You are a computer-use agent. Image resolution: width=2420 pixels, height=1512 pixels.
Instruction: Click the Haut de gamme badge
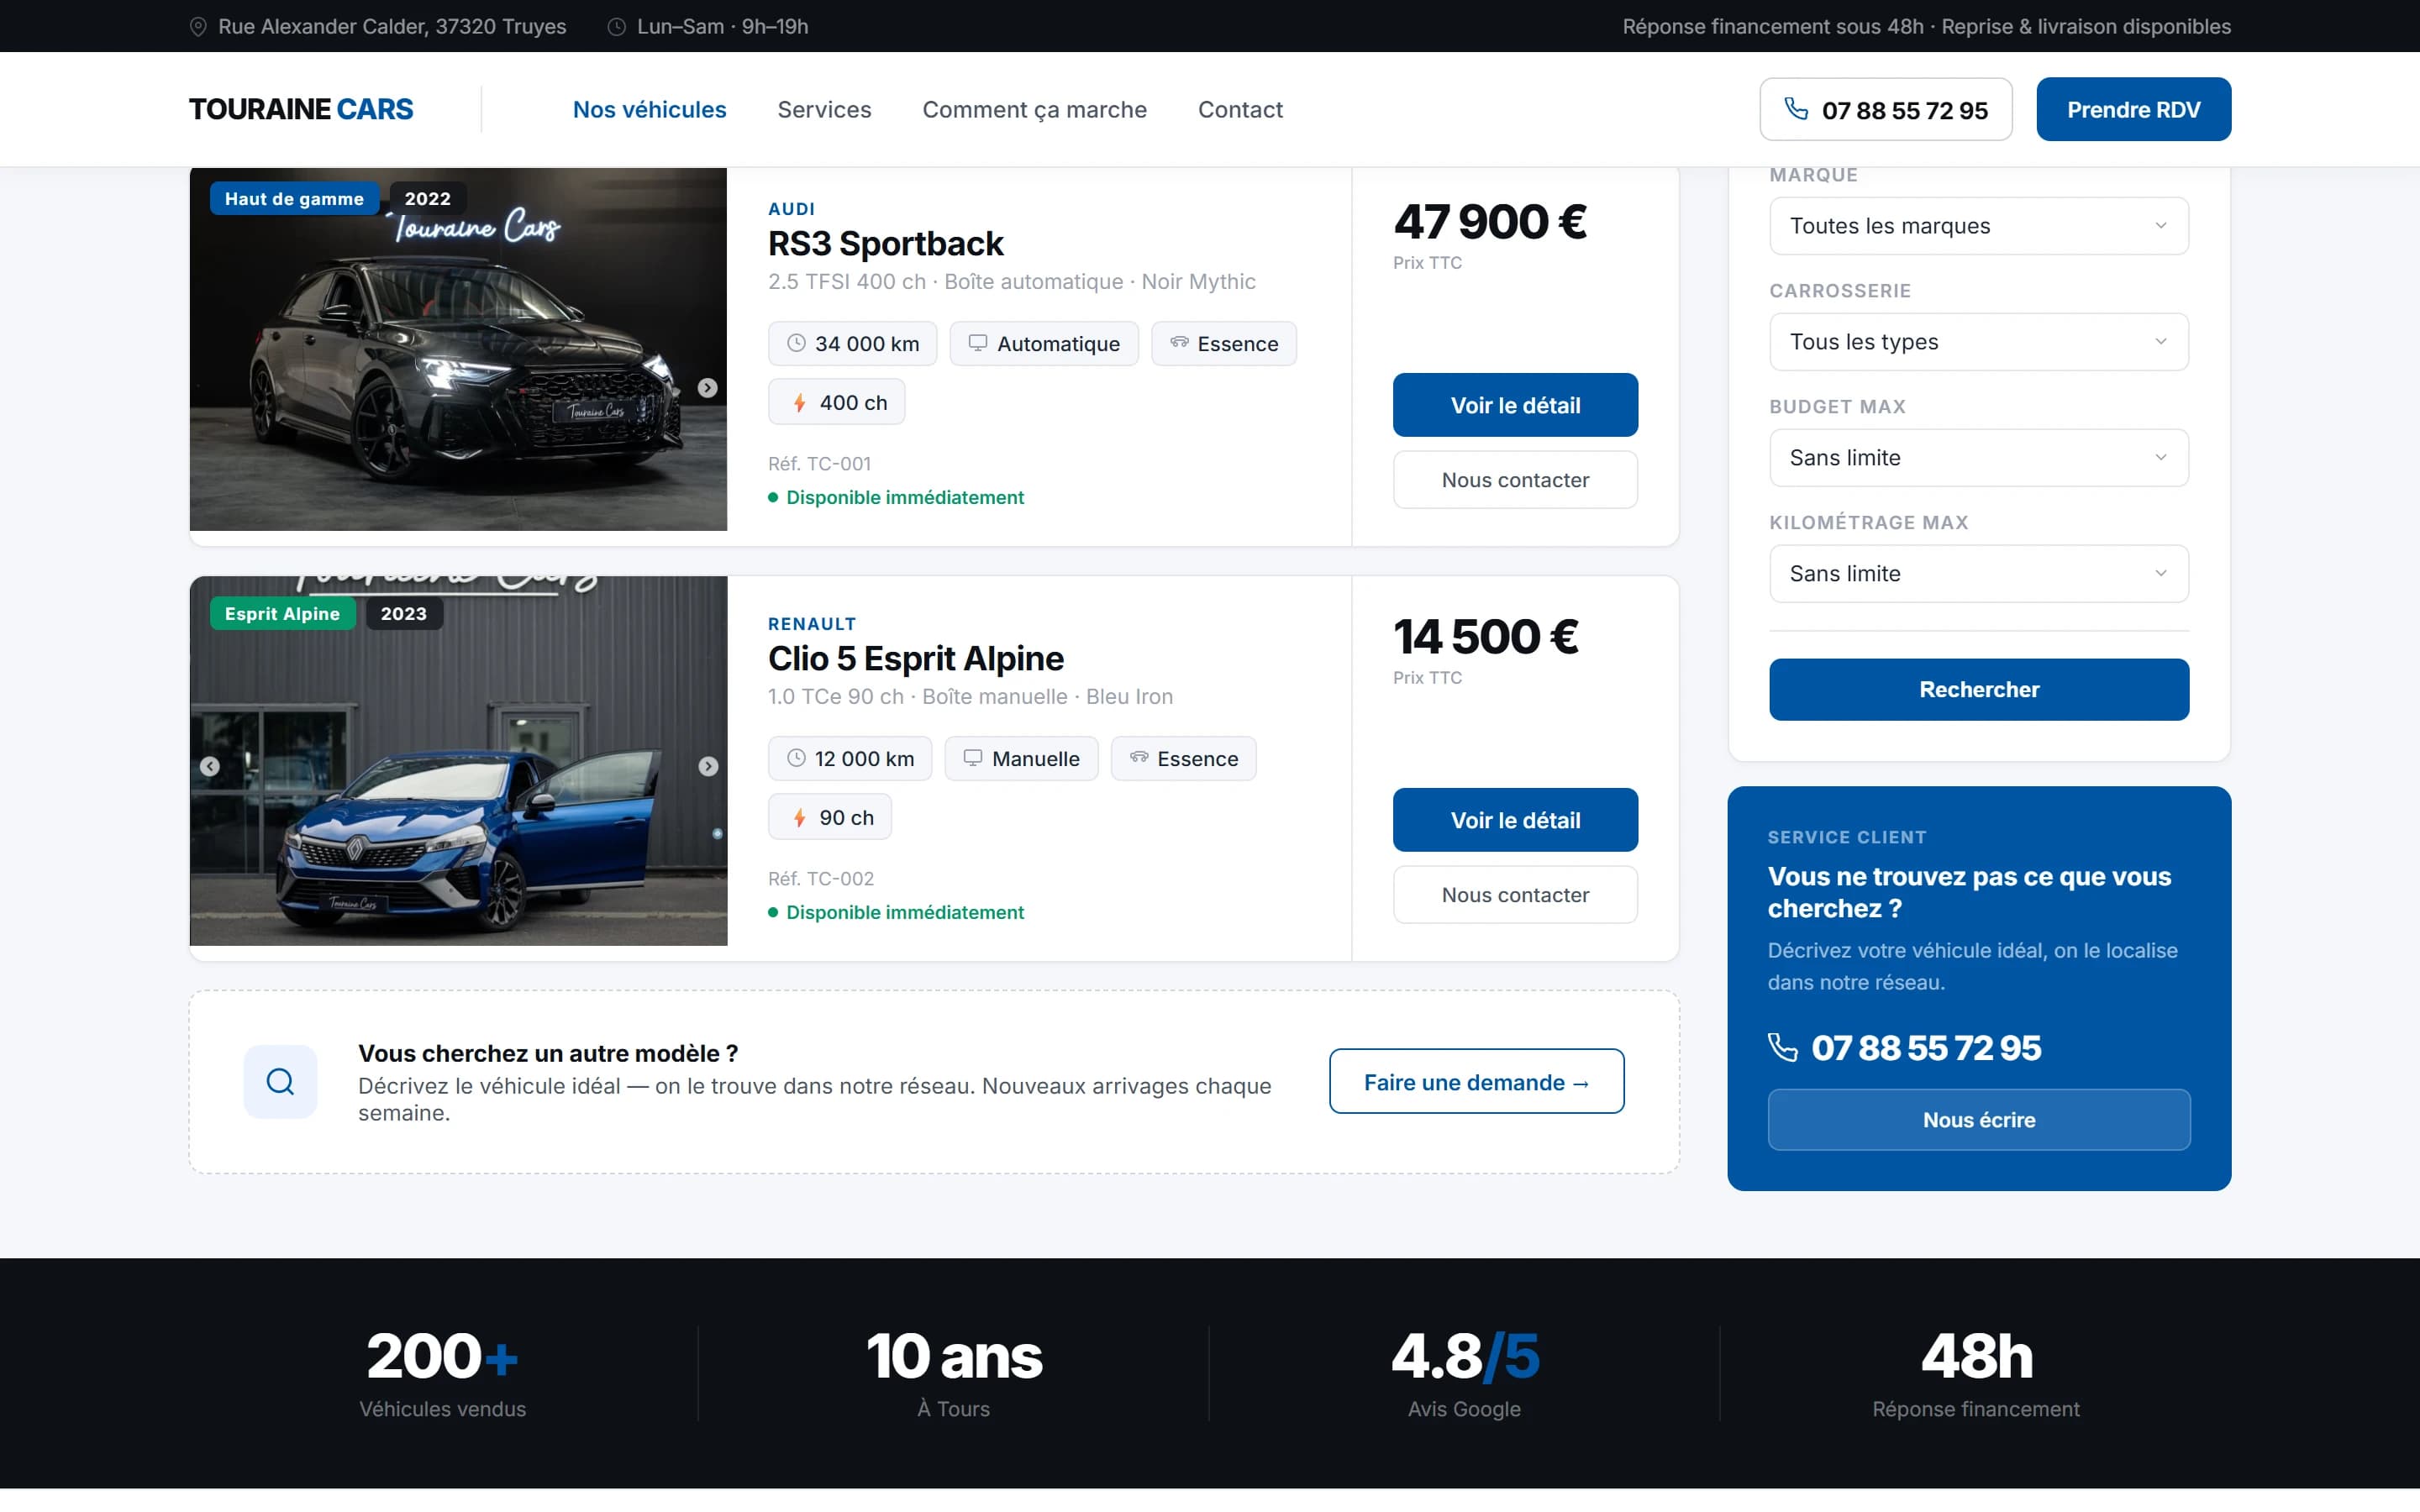(294, 198)
